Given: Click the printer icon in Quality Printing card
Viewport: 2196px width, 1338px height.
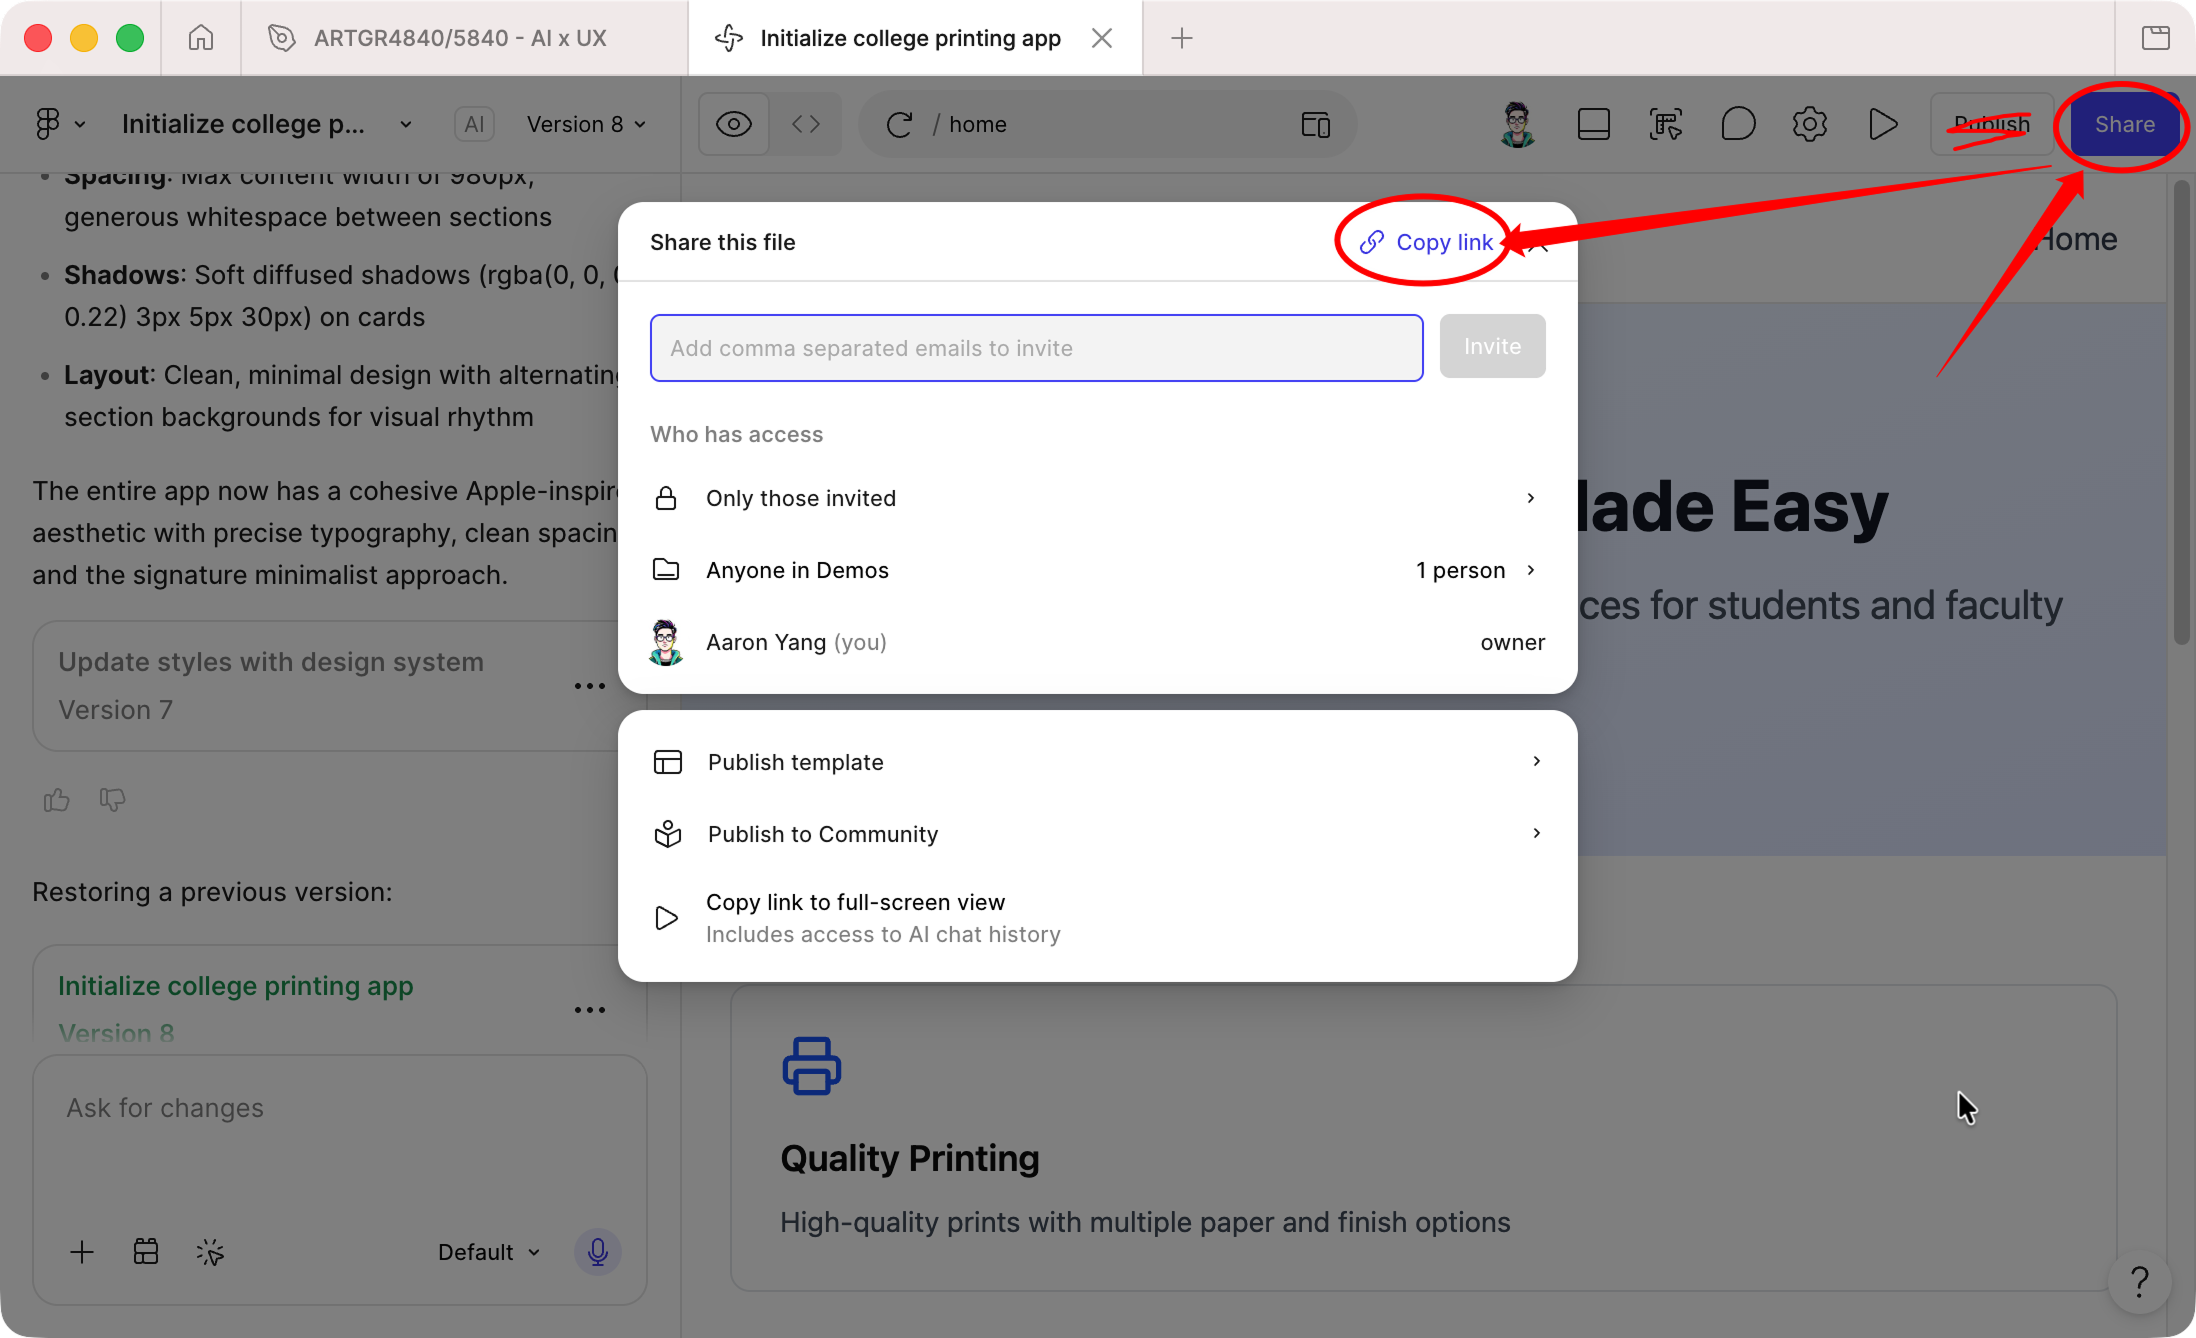Looking at the screenshot, I should pos(811,1066).
